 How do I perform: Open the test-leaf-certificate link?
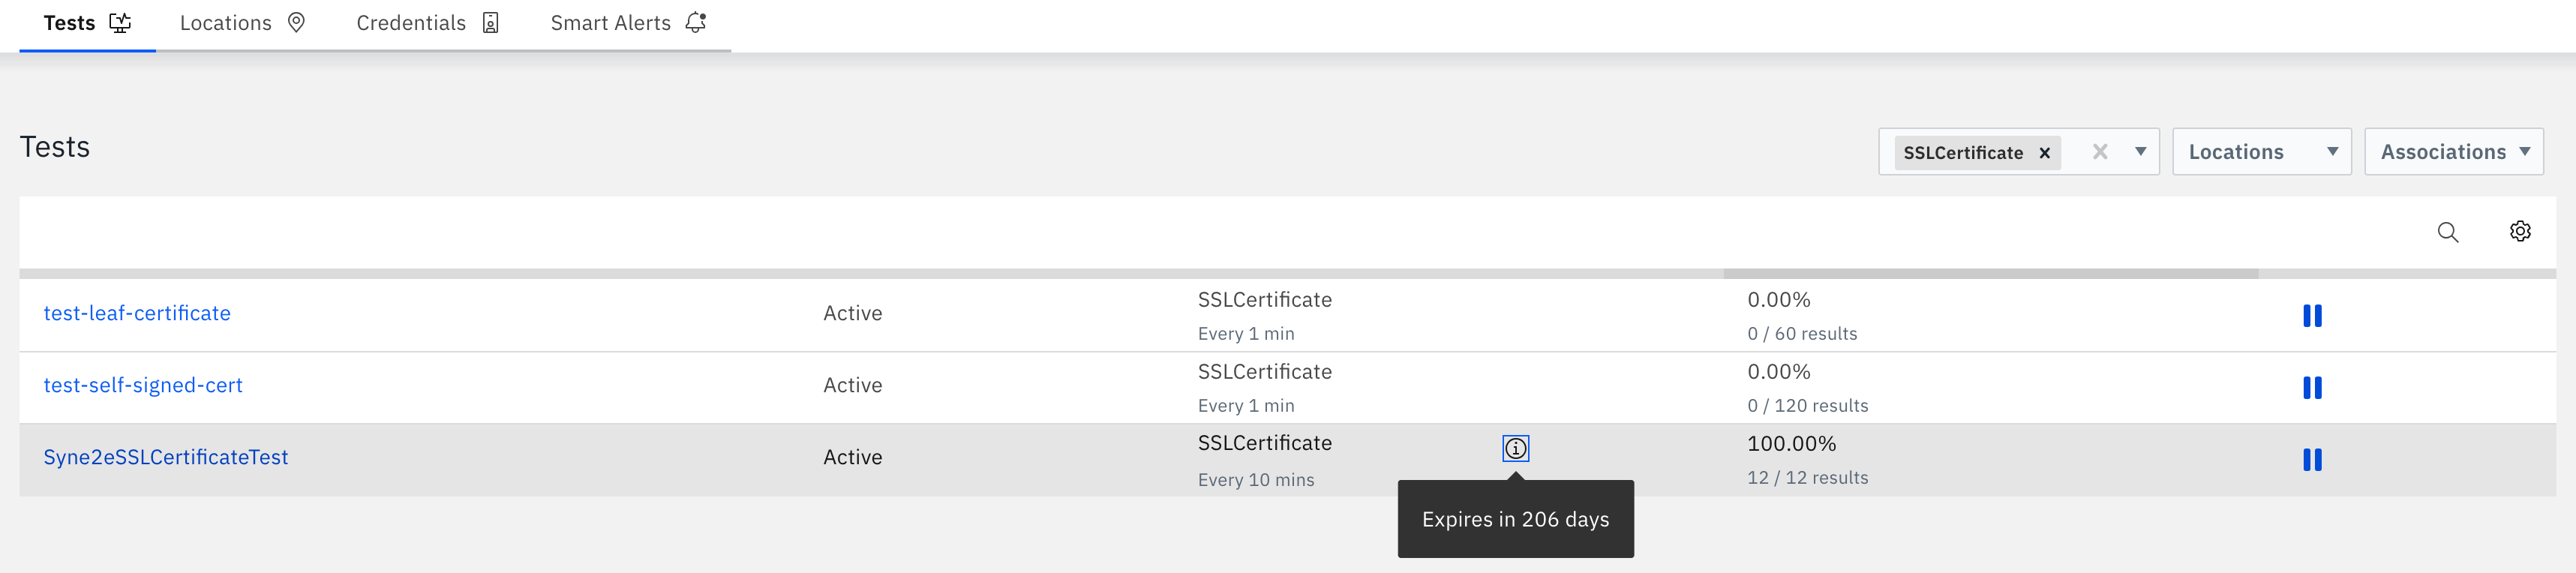[137, 313]
